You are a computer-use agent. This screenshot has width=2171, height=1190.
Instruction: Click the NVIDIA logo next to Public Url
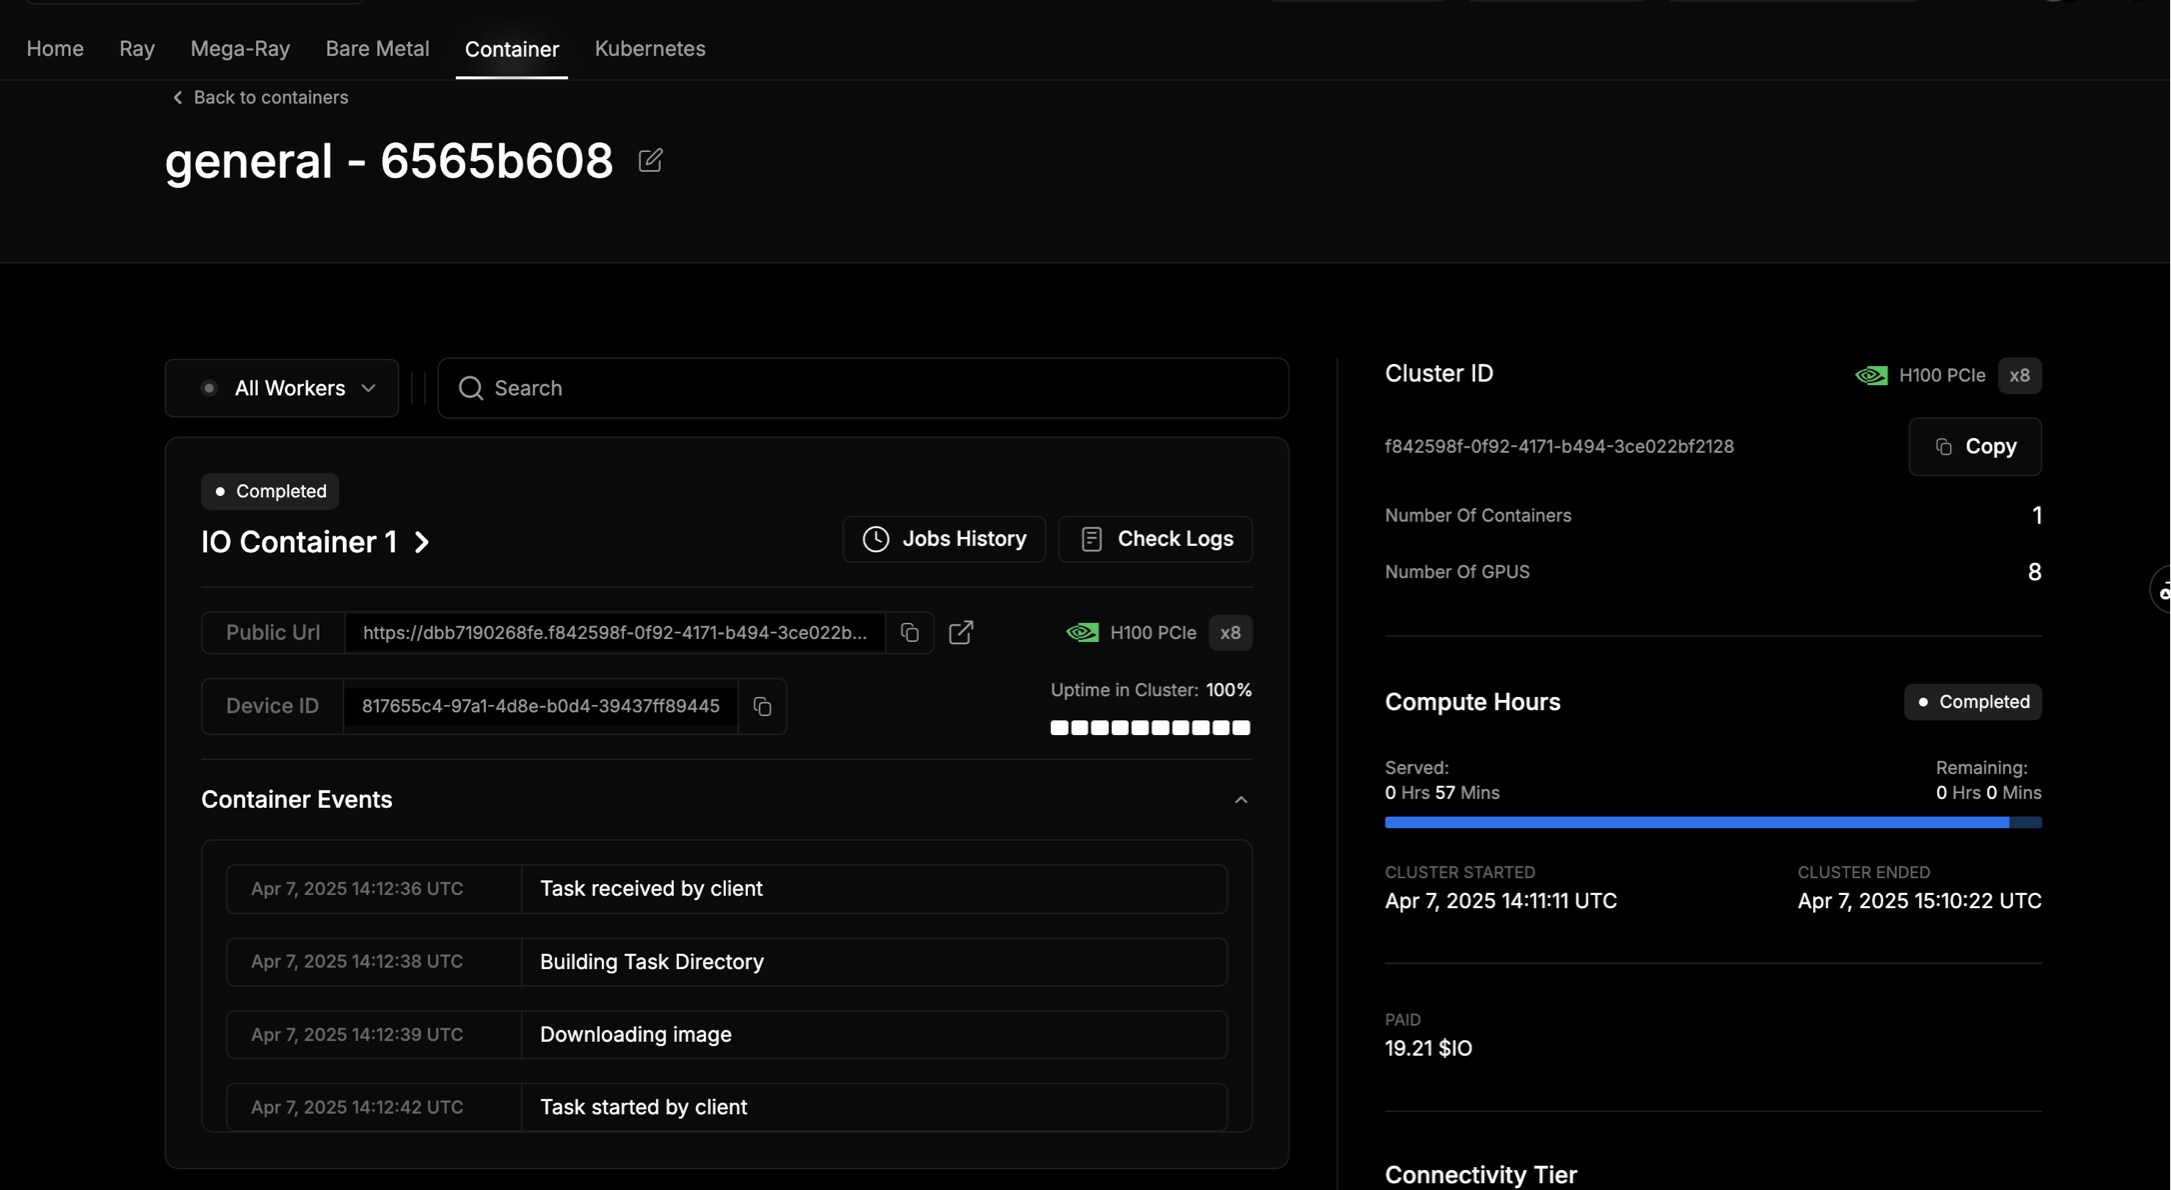(1082, 633)
